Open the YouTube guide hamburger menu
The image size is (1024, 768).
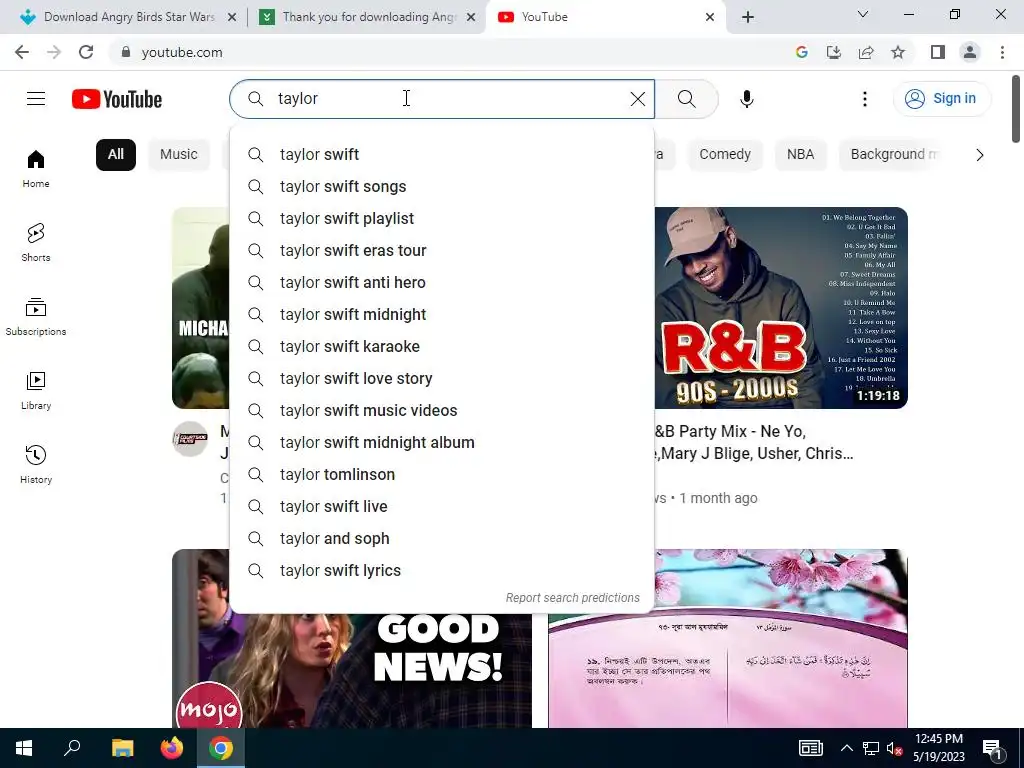(x=36, y=99)
